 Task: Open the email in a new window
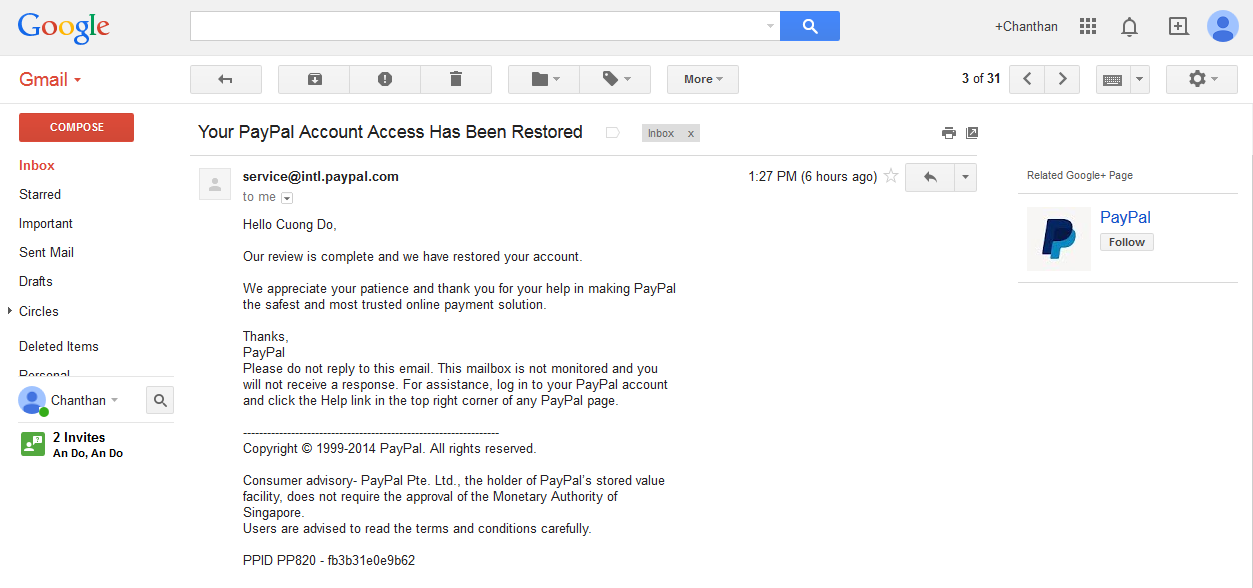pyautogui.click(x=972, y=133)
